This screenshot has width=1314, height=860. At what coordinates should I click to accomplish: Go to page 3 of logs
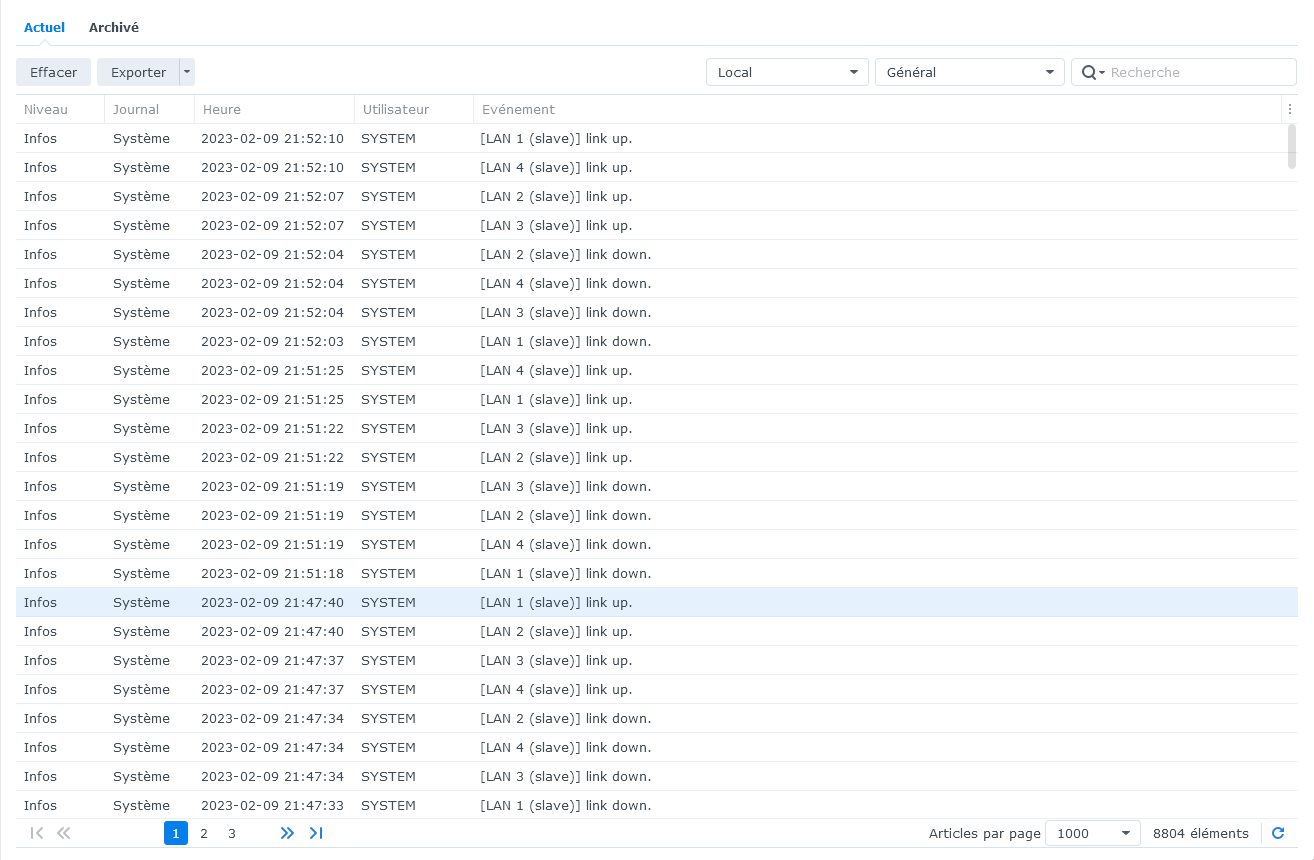coord(232,833)
